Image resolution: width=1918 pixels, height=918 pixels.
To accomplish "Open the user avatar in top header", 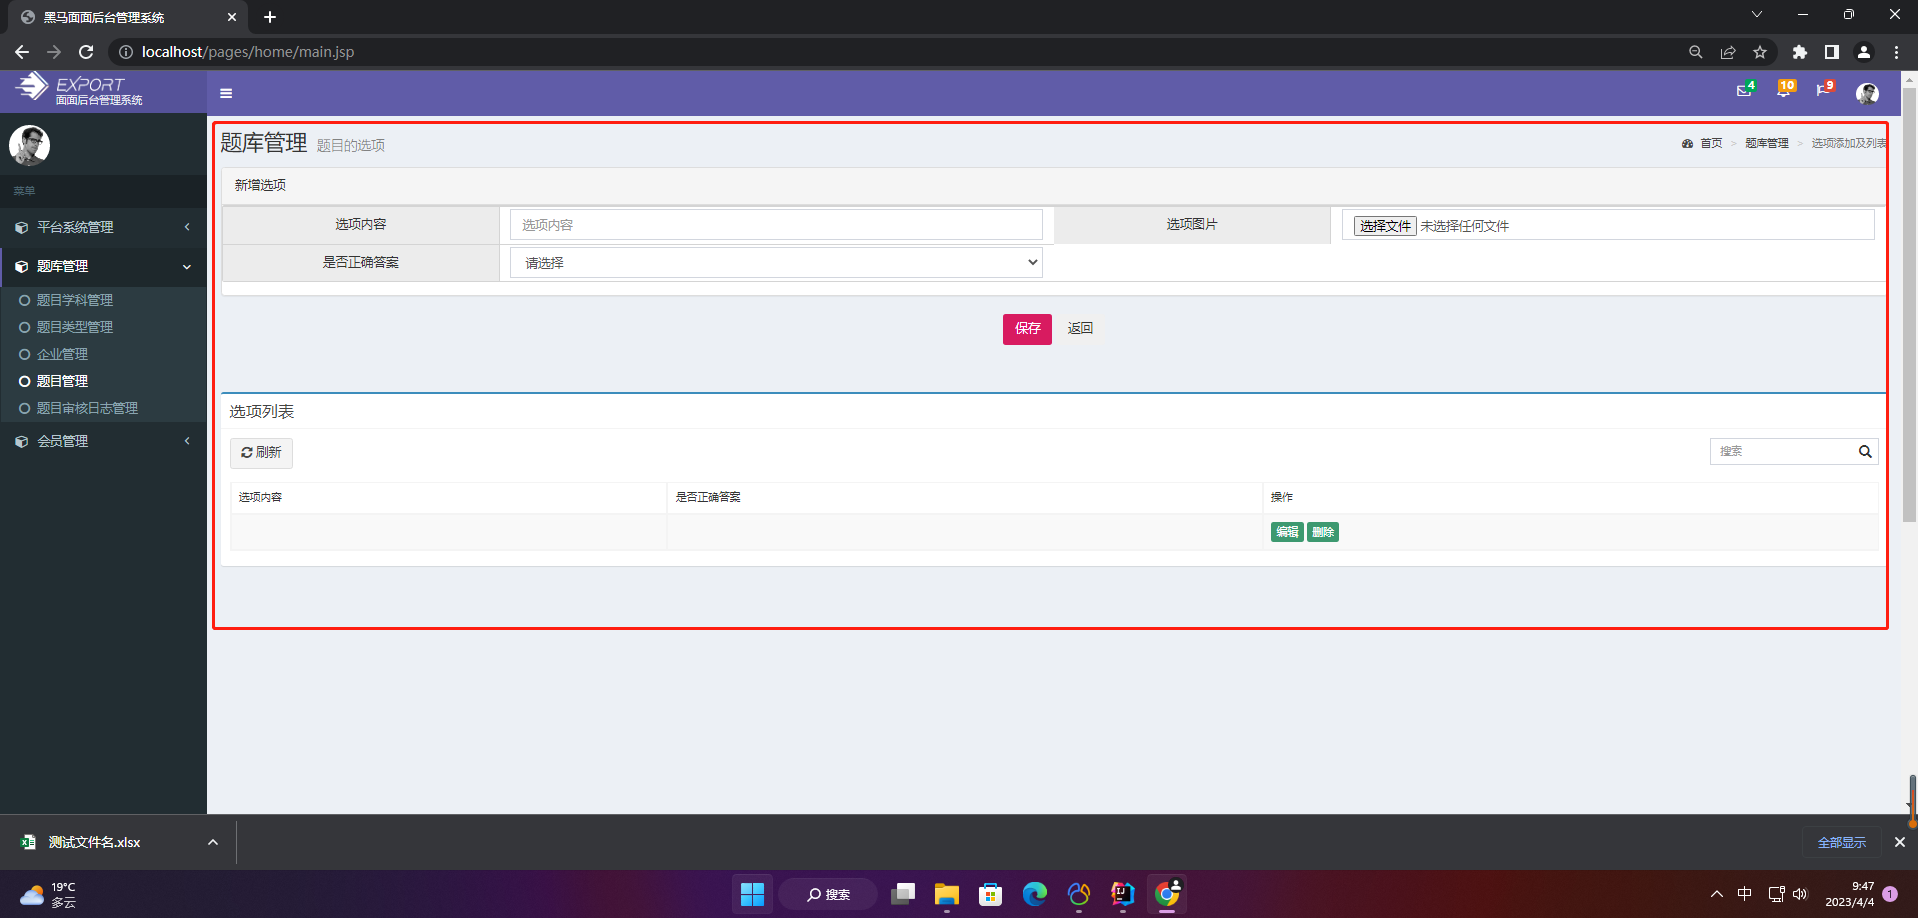I will pyautogui.click(x=1867, y=93).
